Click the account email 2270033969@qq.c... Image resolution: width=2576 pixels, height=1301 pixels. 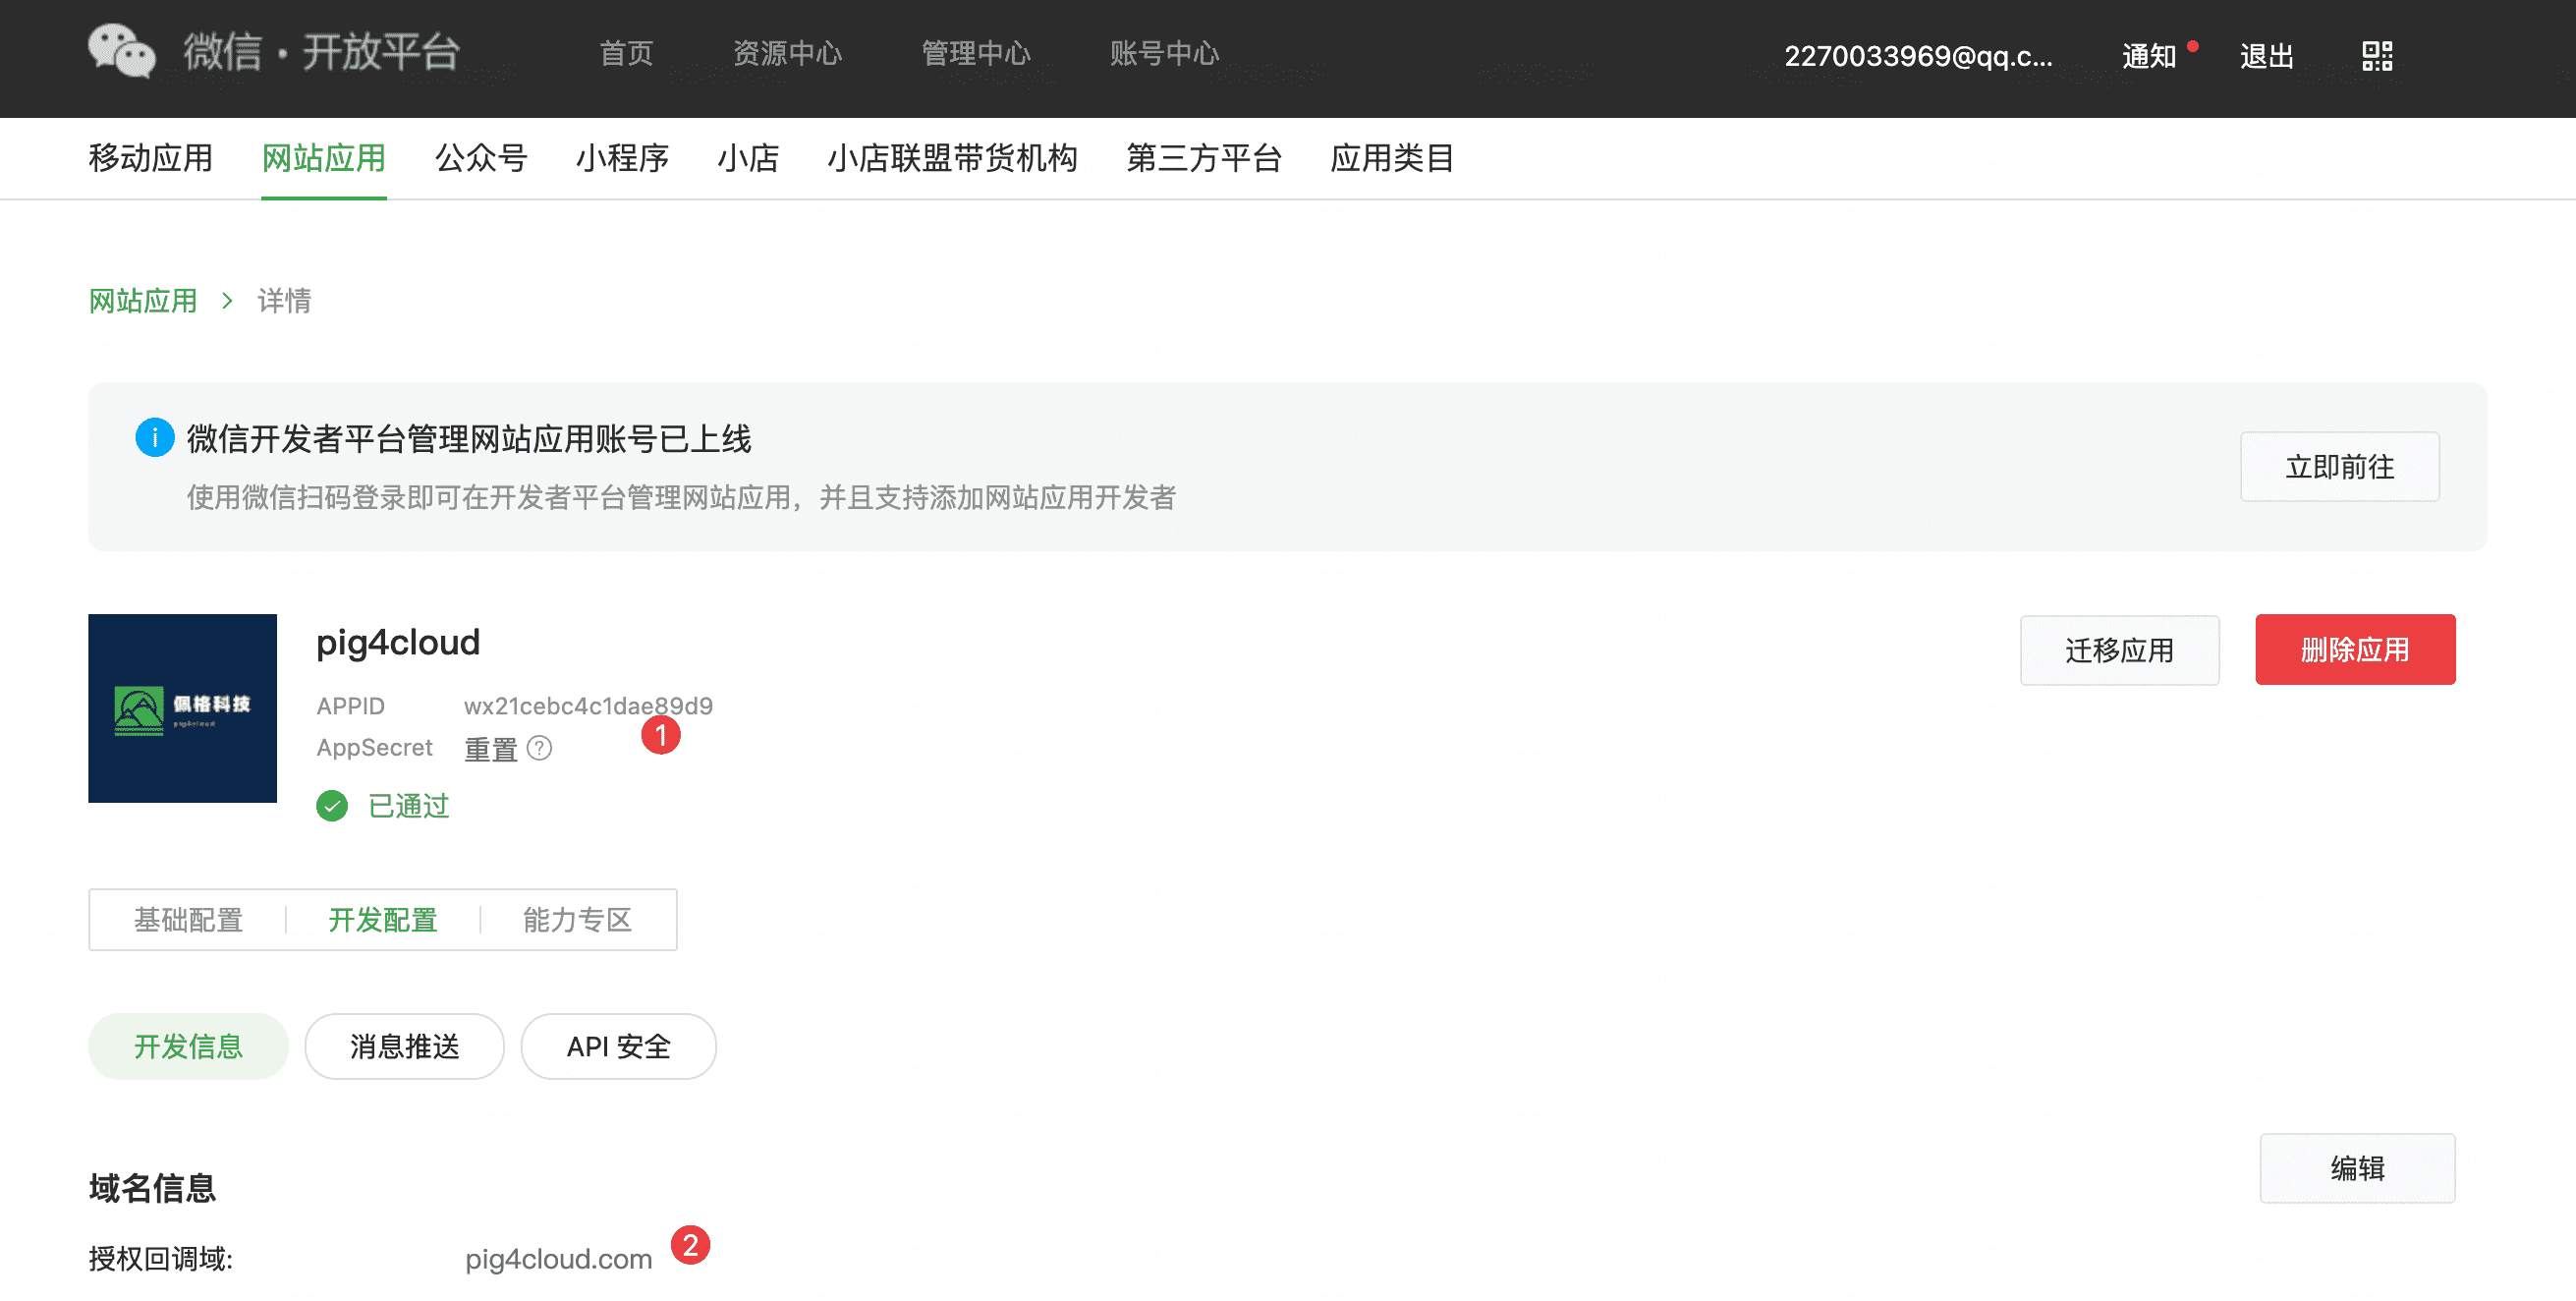coord(1920,57)
